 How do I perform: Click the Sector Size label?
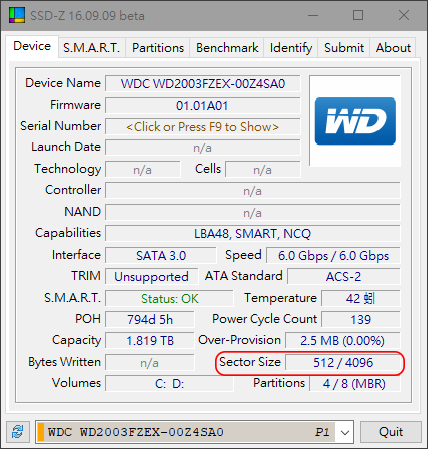(250, 362)
